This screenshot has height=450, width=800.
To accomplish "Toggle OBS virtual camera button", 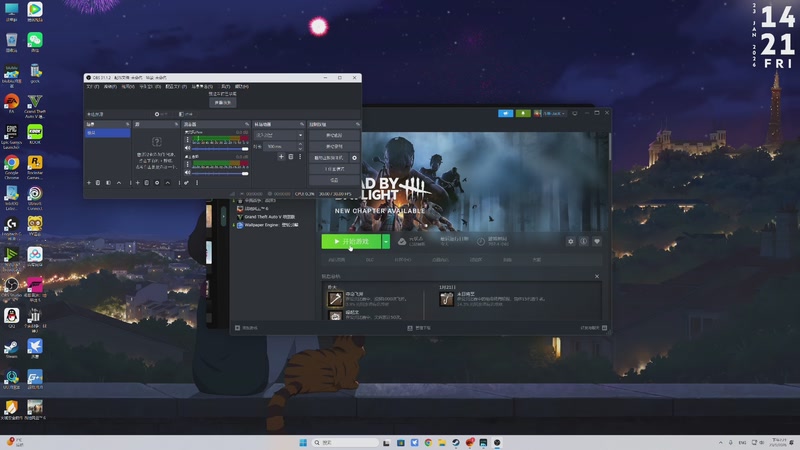I will [329, 158].
